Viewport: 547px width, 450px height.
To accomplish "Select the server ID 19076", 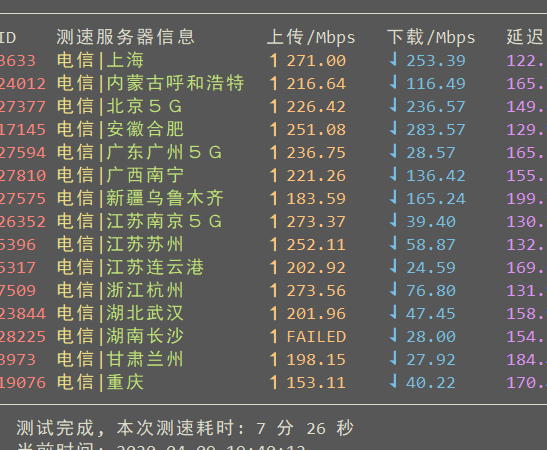I will click(23, 383).
